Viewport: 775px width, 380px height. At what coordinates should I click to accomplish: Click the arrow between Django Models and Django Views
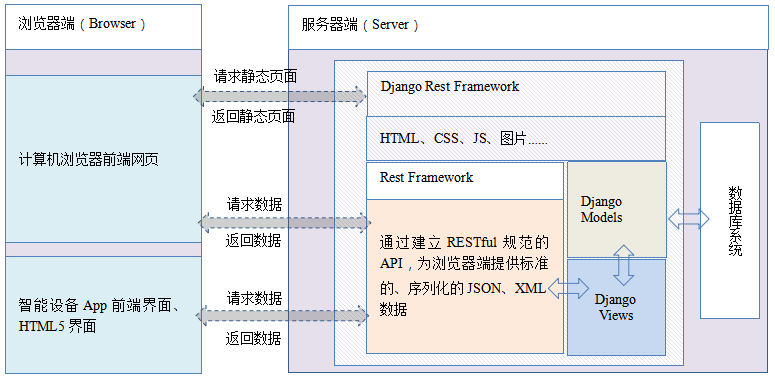pyautogui.click(x=623, y=265)
